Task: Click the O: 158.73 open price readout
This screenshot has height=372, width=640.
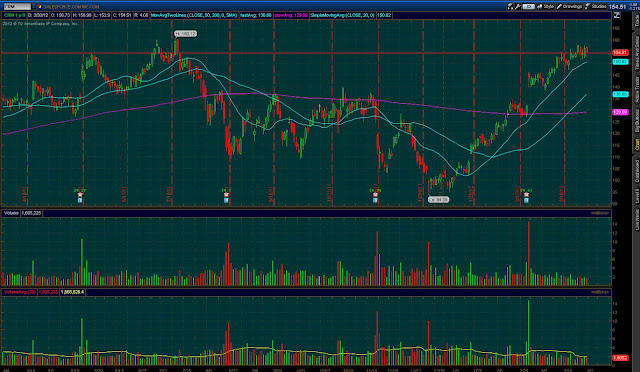Action: tap(61, 15)
